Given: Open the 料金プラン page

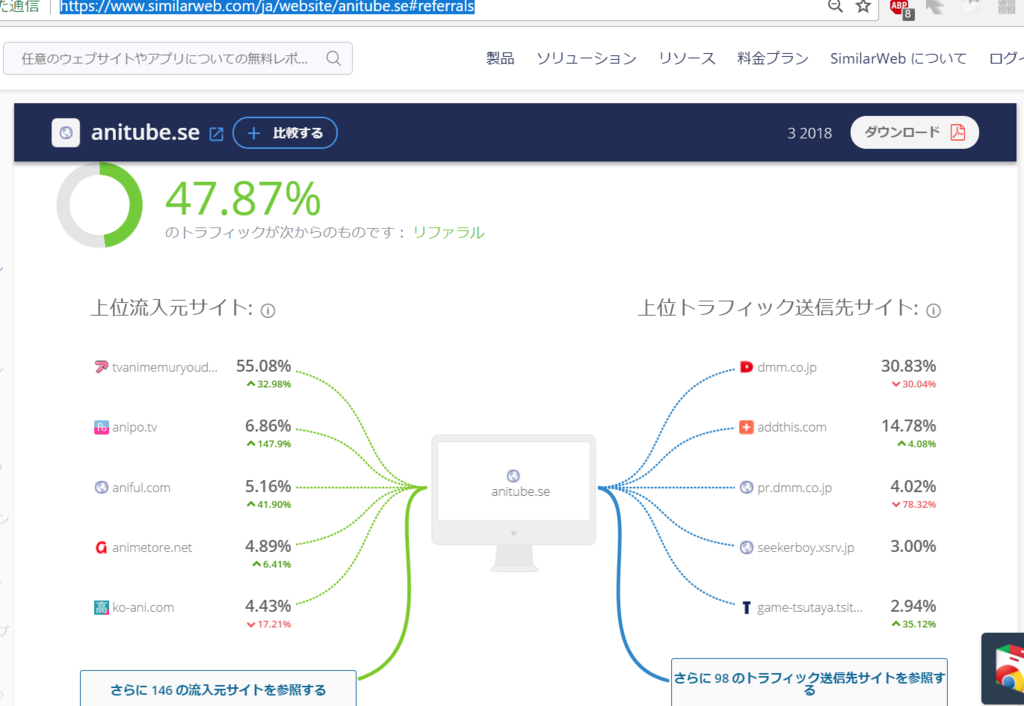Looking at the screenshot, I should click(x=773, y=58).
